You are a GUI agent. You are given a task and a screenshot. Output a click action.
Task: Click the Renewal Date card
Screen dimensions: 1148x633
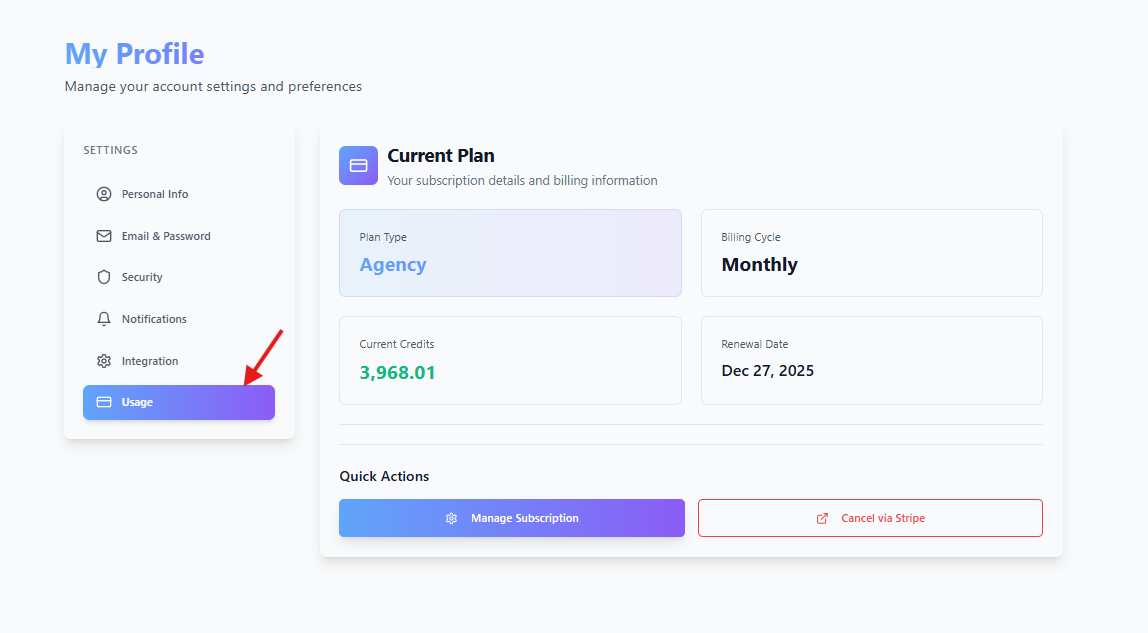click(x=871, y=360)
